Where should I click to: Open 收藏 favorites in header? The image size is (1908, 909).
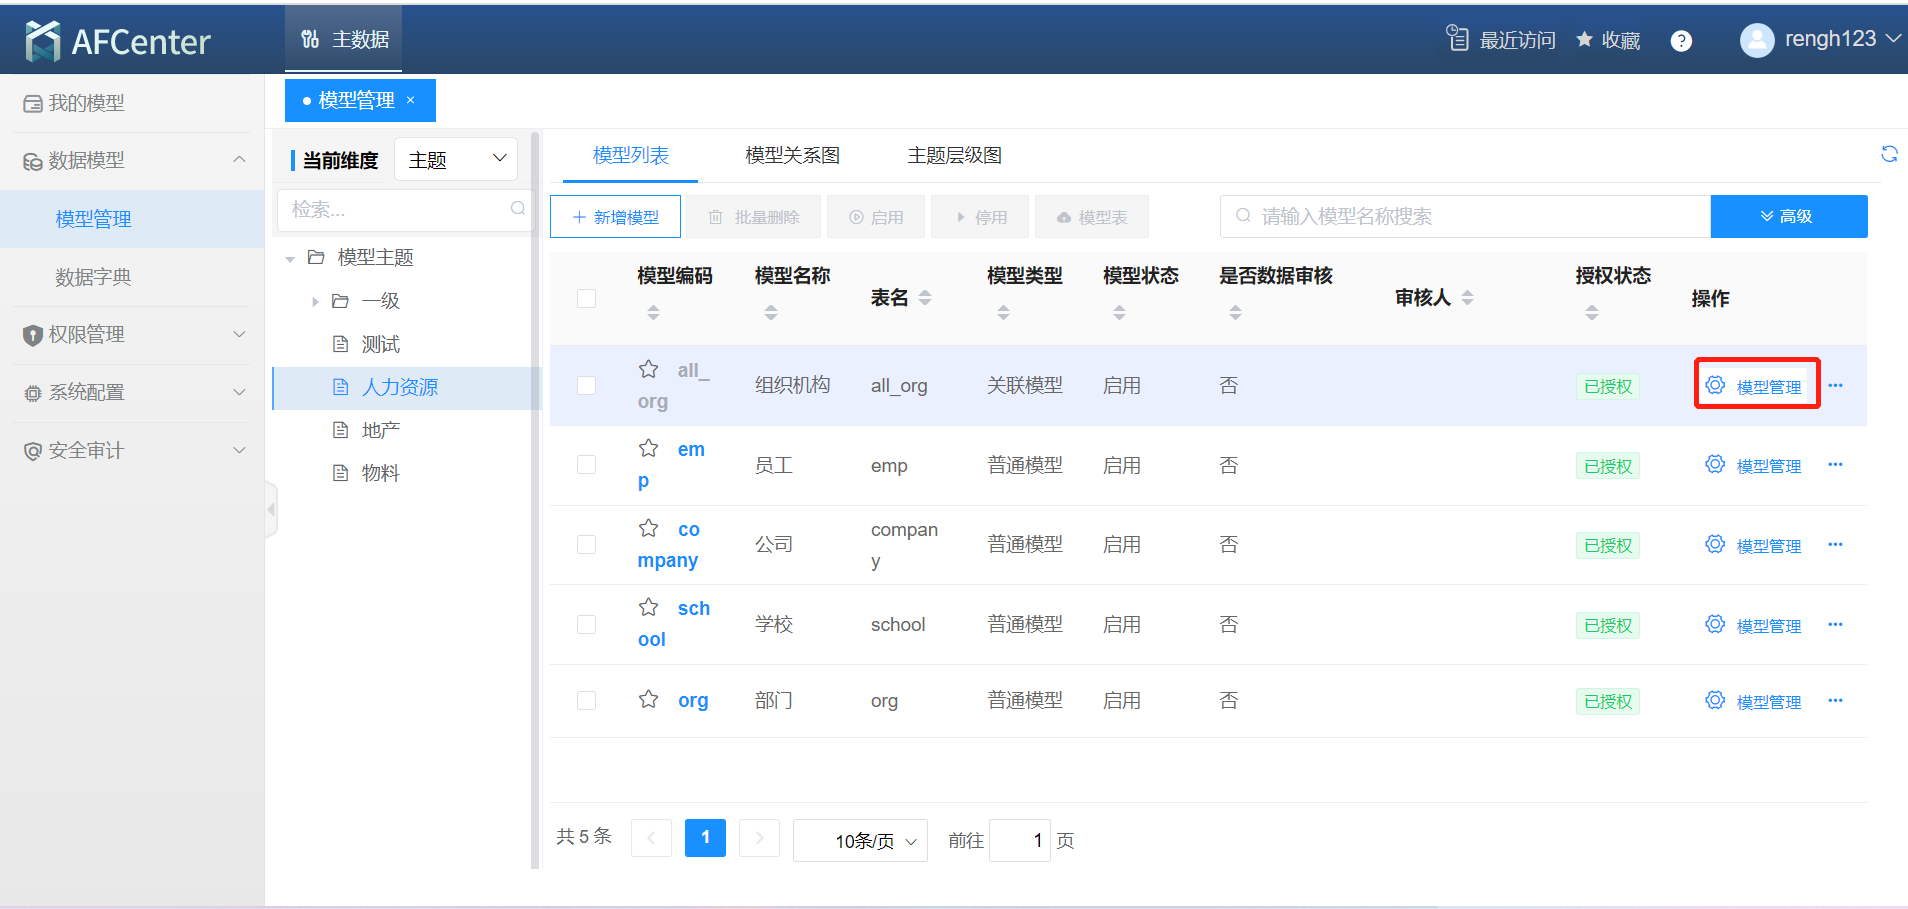1609,40
